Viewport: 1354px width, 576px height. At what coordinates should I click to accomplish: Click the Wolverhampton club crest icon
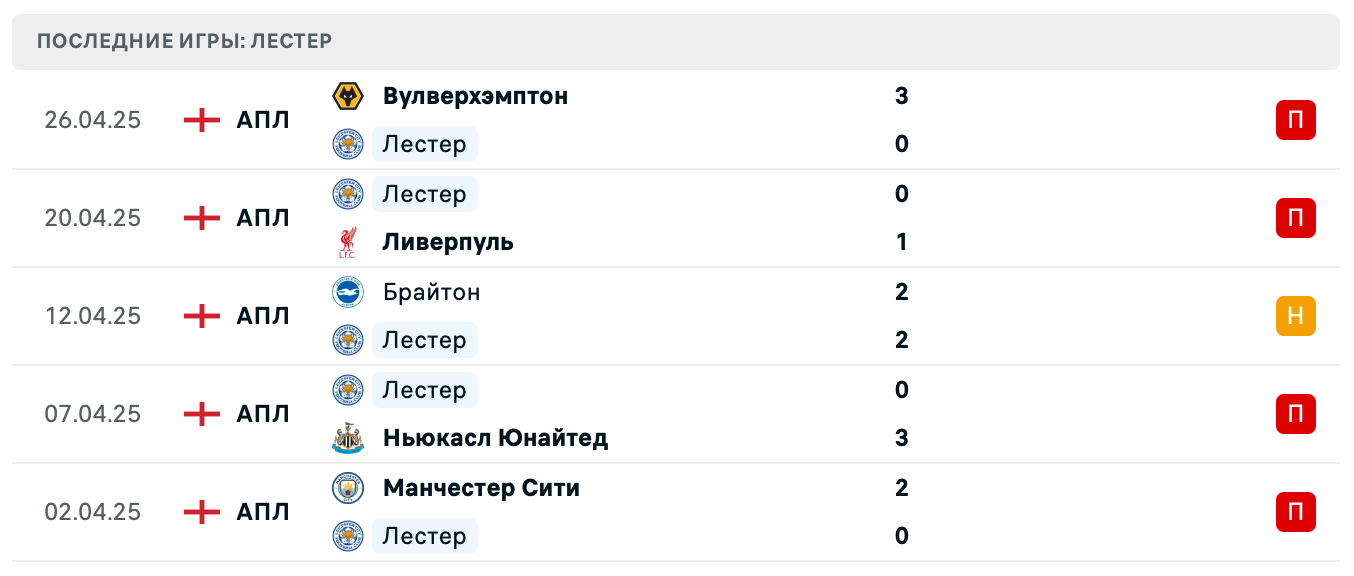point(347,96)
